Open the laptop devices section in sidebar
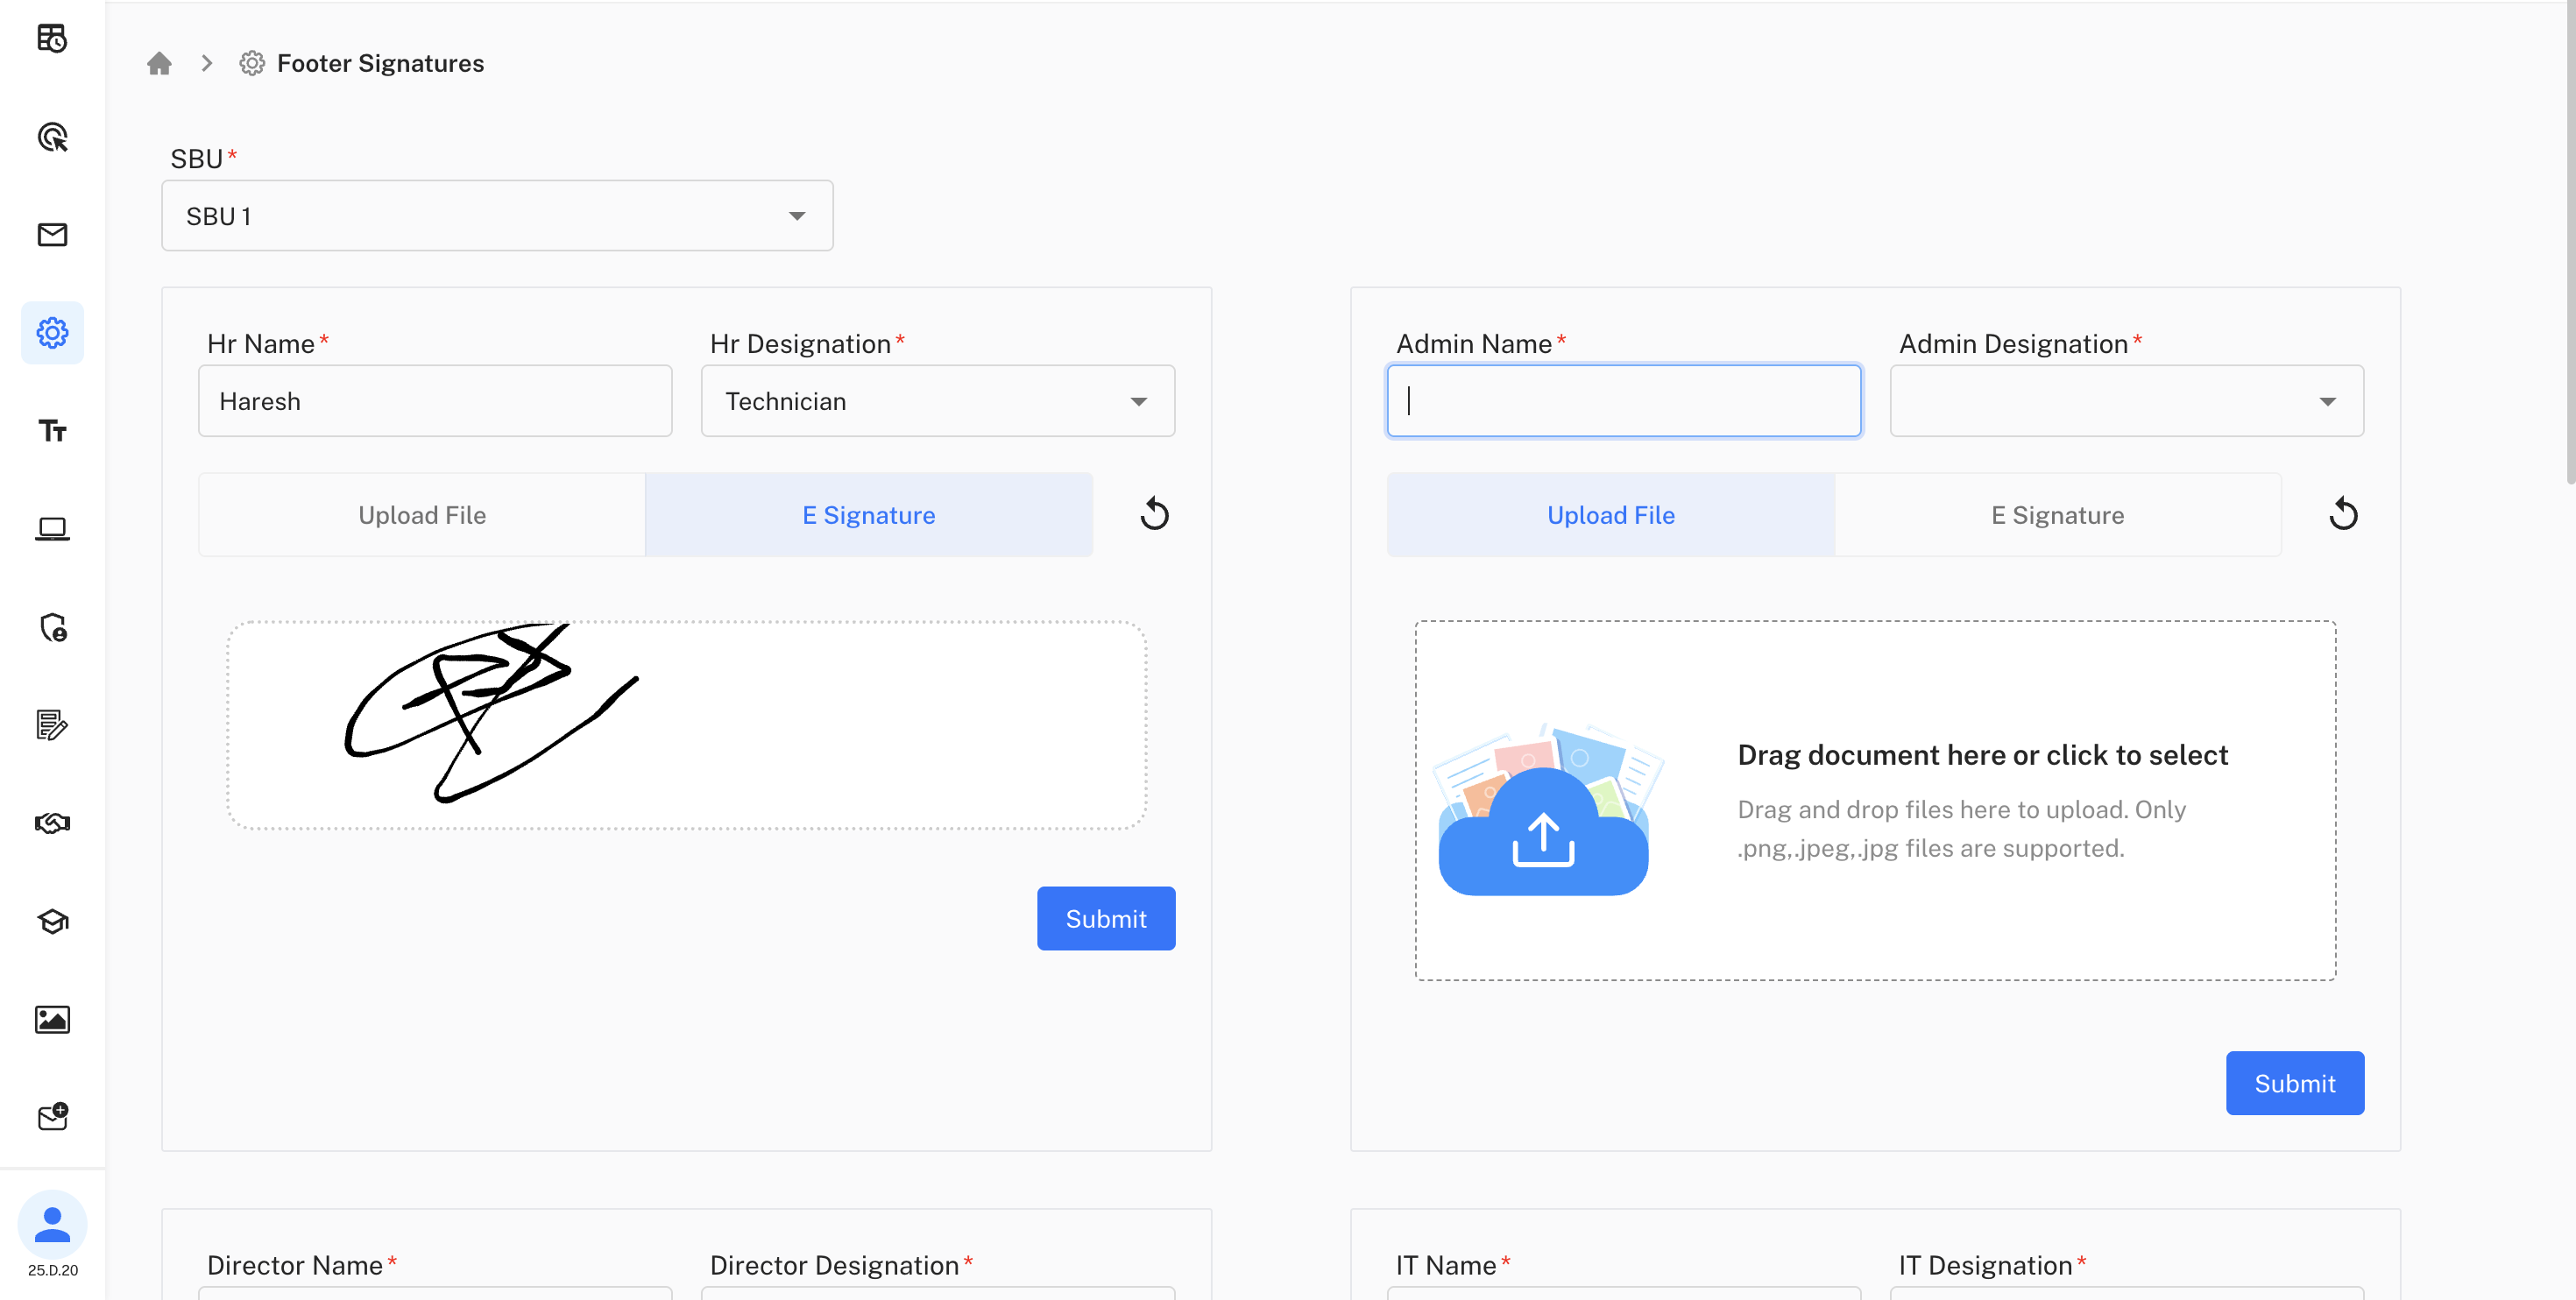 tap(52, 528)
